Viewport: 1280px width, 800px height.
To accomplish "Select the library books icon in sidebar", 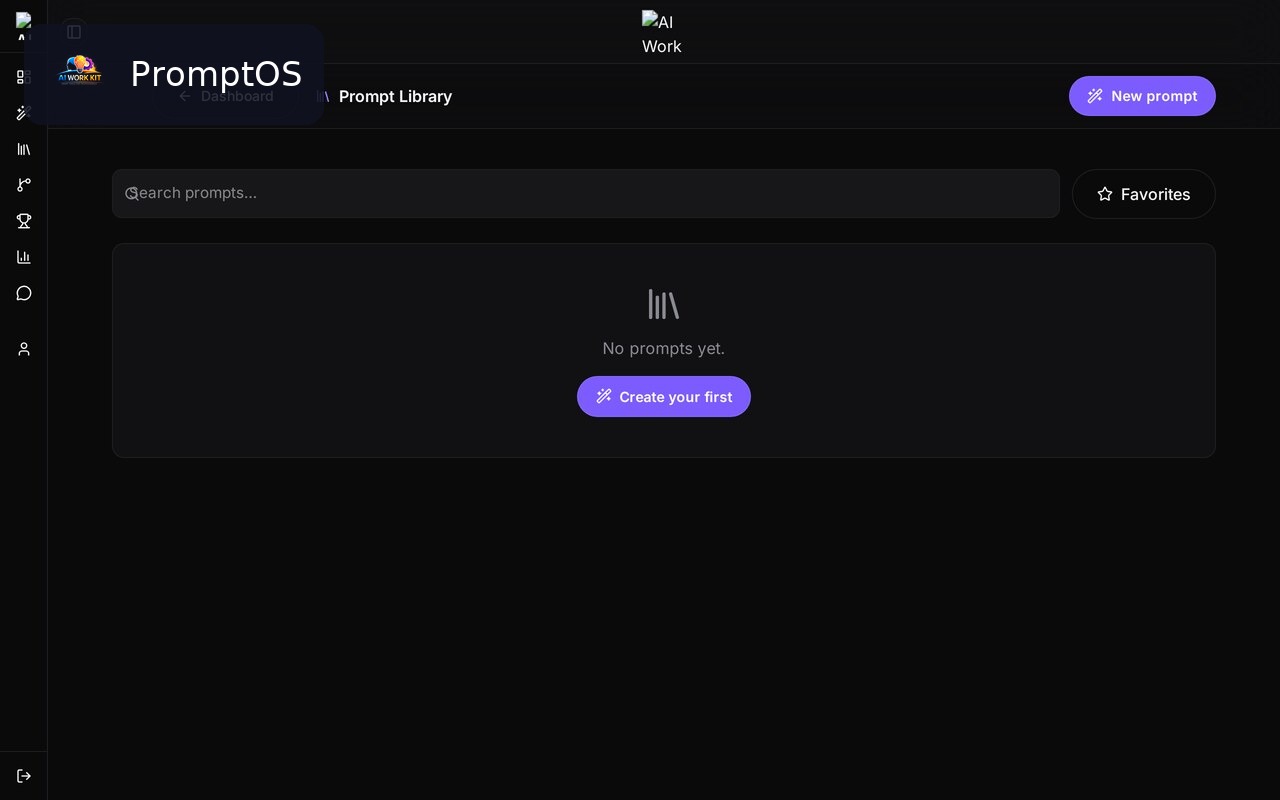I will coord(23,149).
